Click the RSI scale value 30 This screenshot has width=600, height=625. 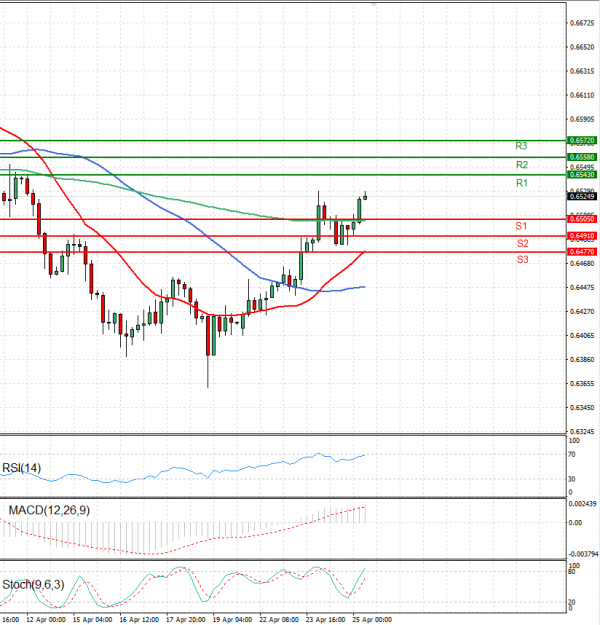[572, 479]
